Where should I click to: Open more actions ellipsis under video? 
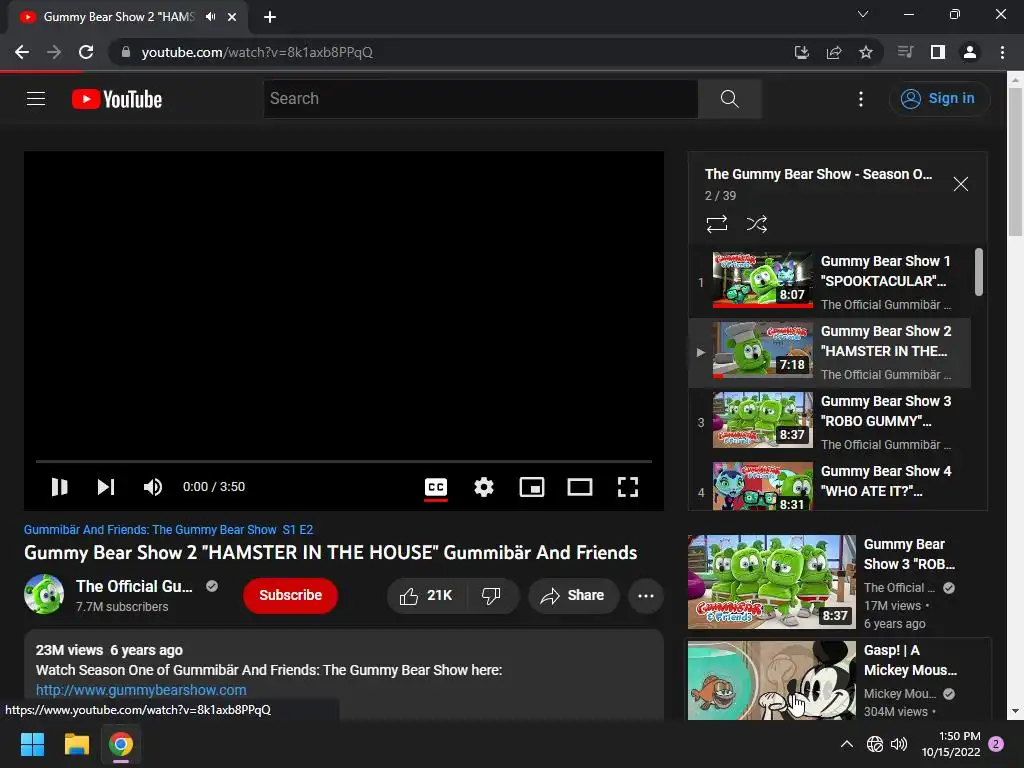point(646,596)
